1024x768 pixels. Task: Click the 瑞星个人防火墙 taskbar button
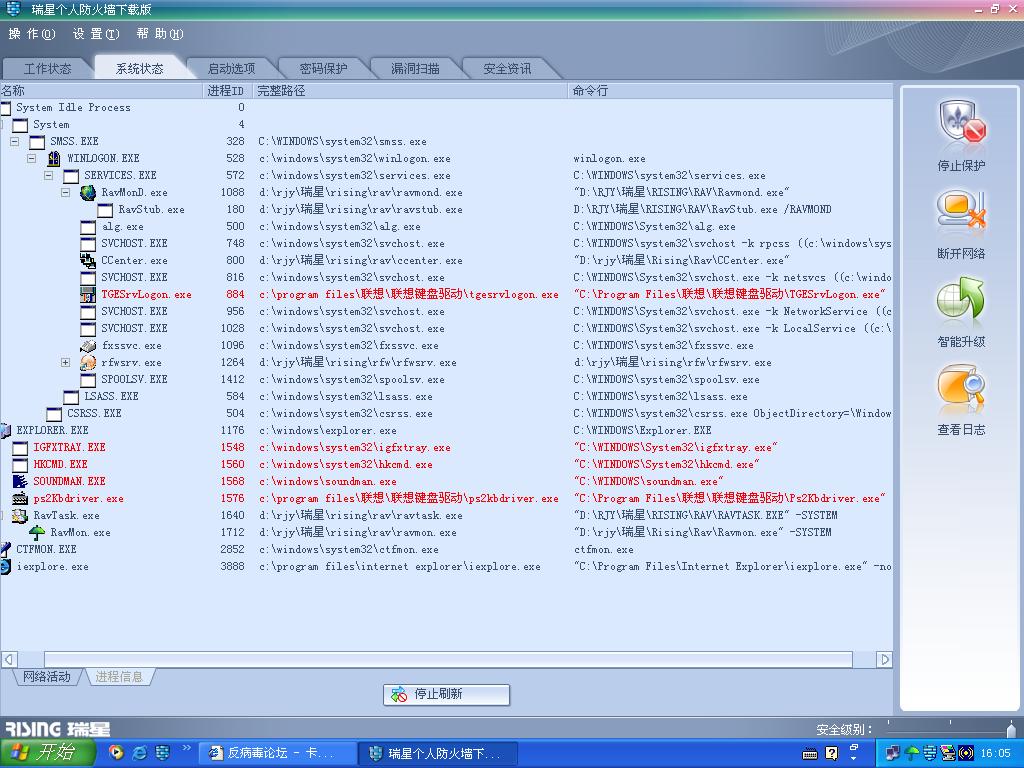point(439,753)
